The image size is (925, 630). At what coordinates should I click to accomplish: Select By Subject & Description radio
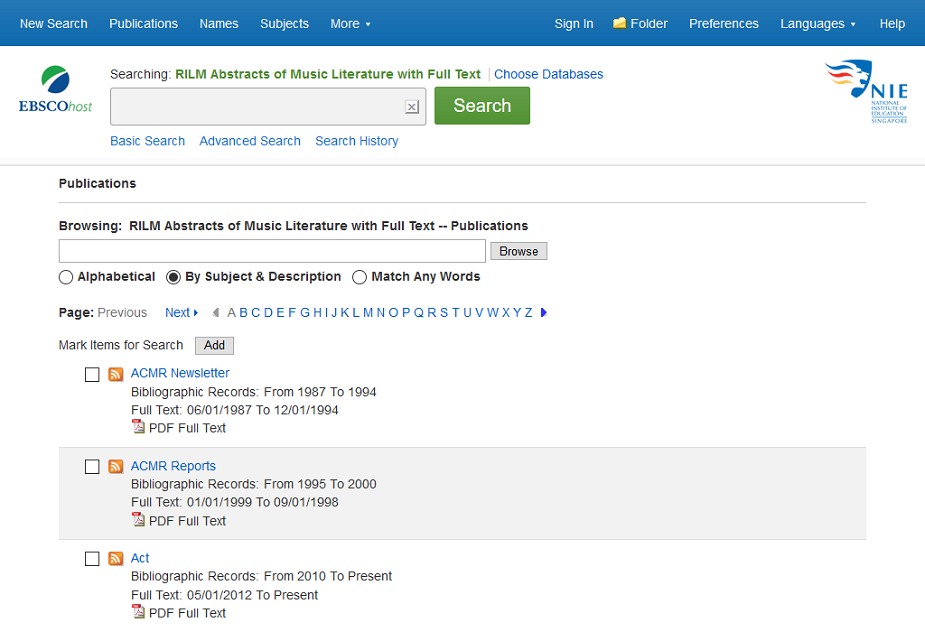pyautogui.click(x=173, y=277)
